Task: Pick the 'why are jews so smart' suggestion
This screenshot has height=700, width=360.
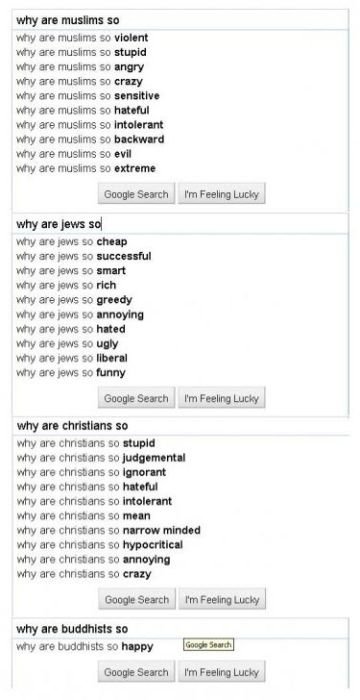Action: pyautogui.click(x=71, y=271)
